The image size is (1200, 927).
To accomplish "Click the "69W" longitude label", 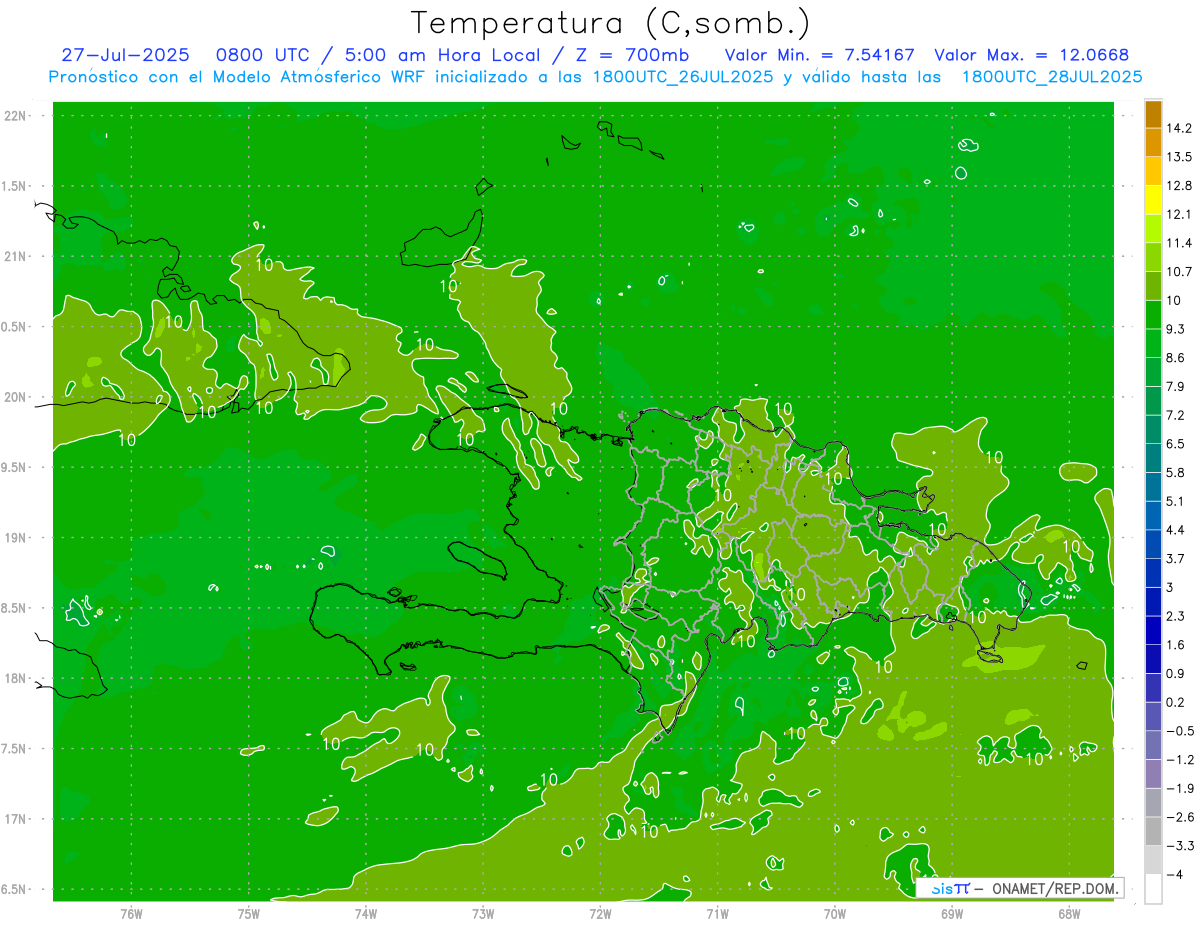I will 952,914.
